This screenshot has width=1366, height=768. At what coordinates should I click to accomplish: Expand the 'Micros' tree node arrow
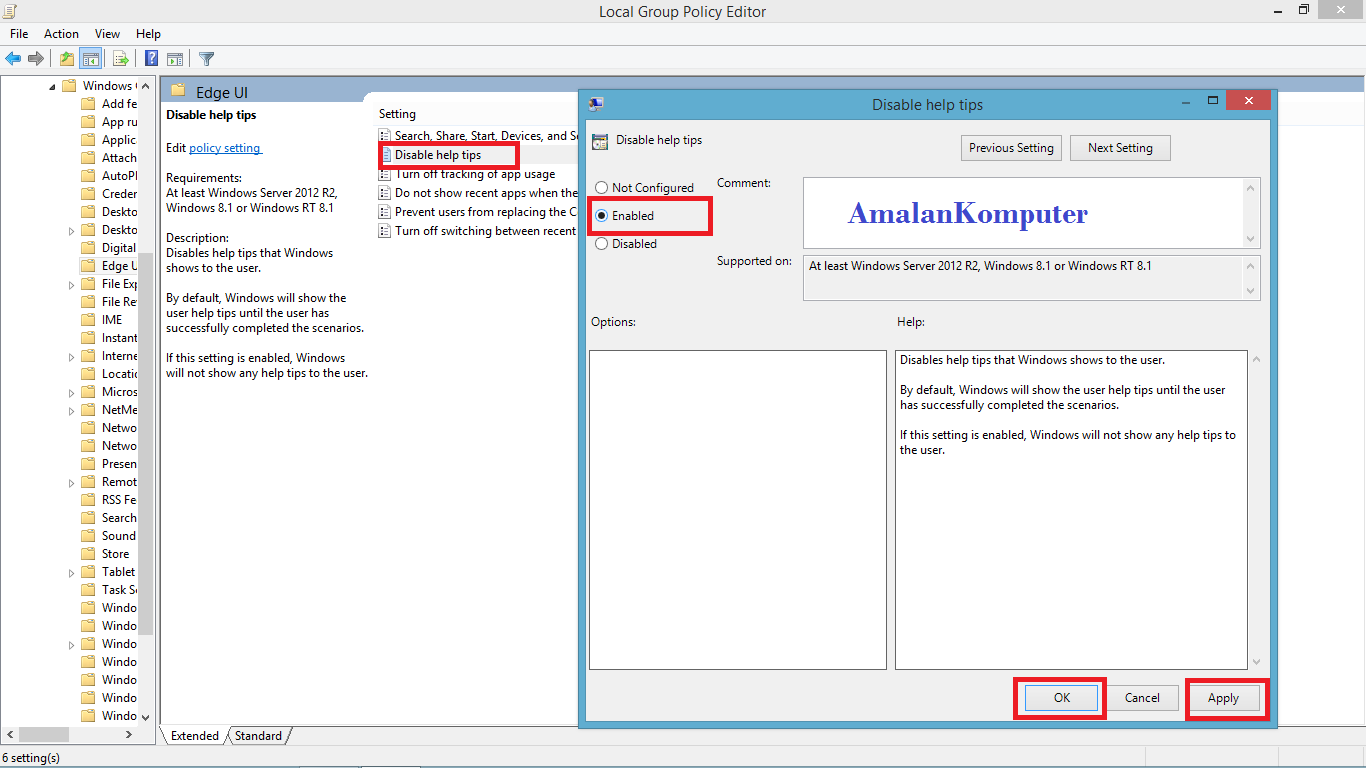[x=72, y=392]
